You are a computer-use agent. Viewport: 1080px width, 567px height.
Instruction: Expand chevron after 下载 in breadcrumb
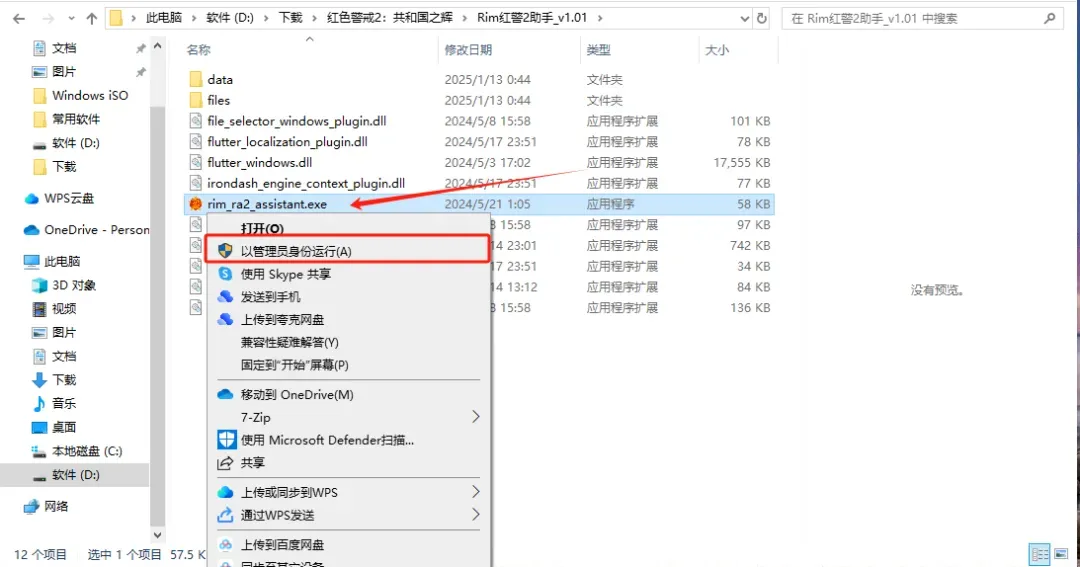[315, 18]
